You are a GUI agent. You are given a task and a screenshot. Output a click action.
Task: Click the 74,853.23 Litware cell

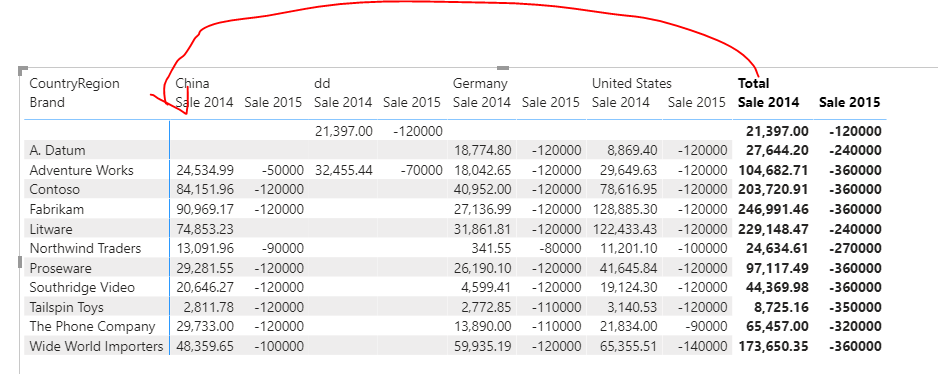pyautogui.click(x=205, y=229)
